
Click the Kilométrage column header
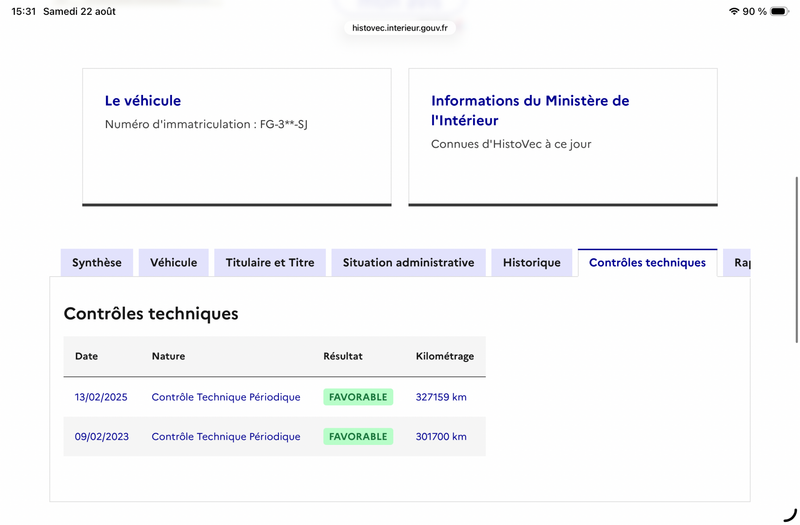tap(445, 356)
